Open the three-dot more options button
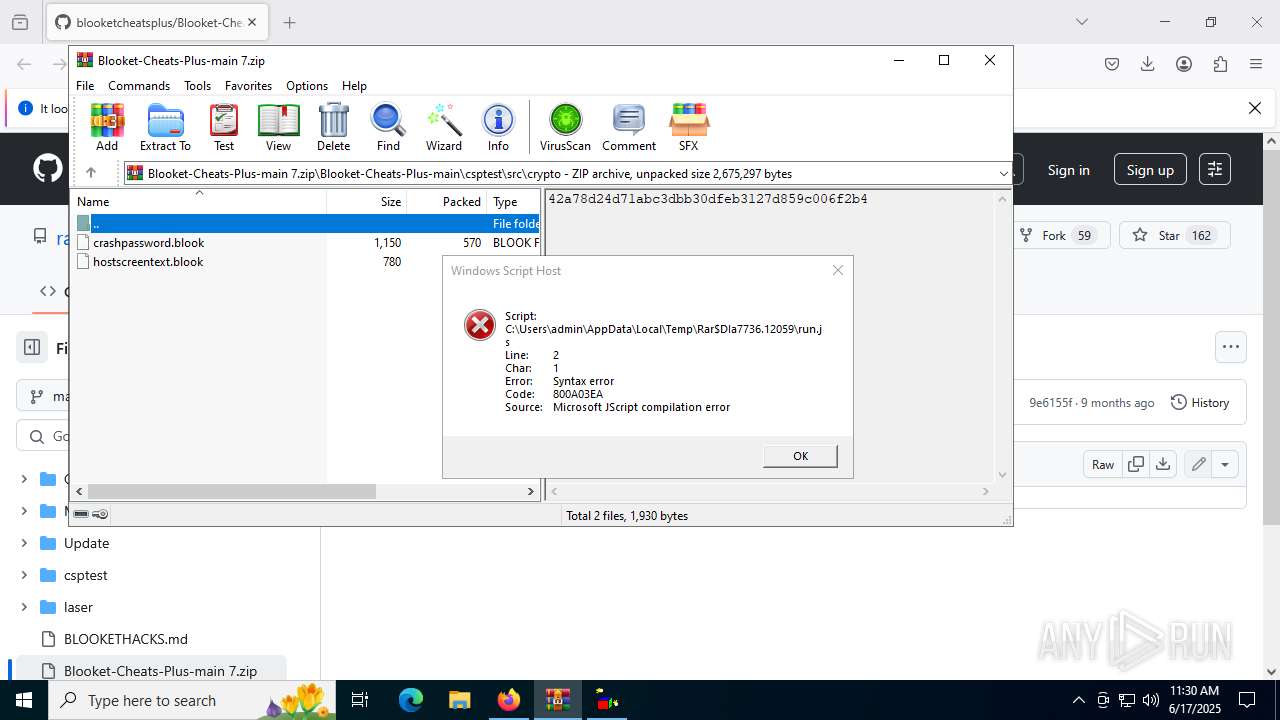The height and width of the screenshot is (720, 1280). point(1231,347)
